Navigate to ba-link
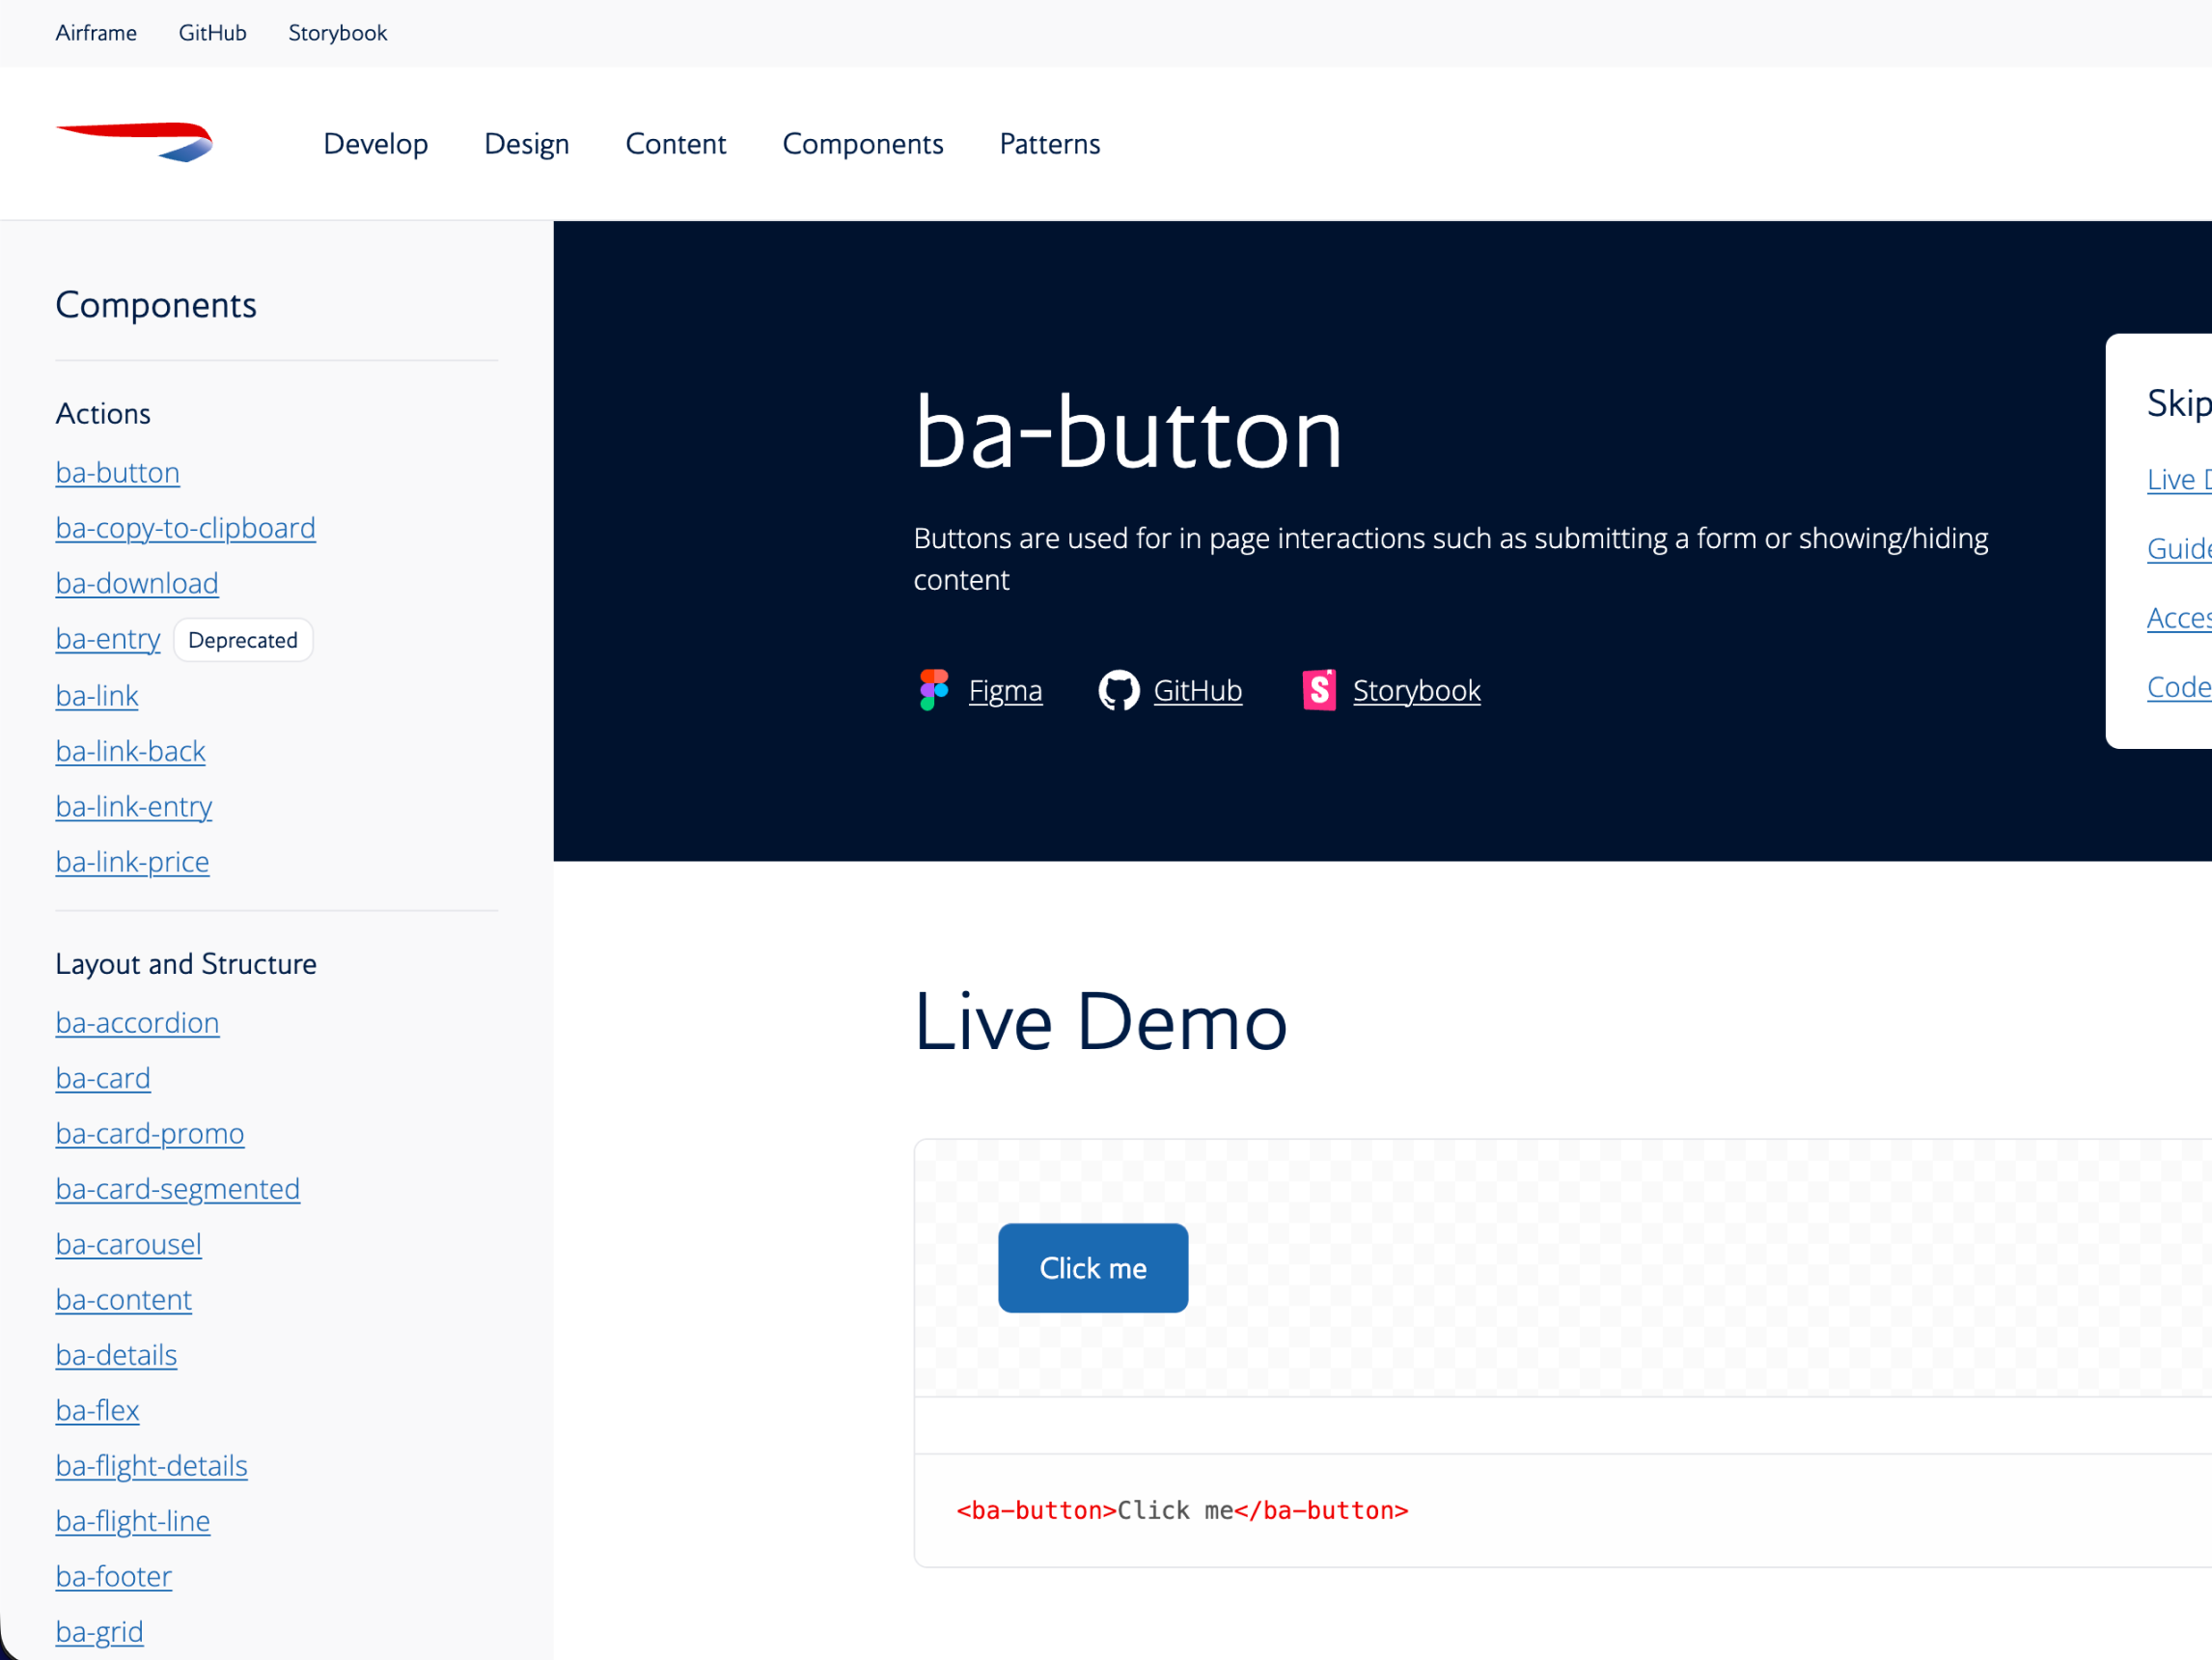The height and width of the screenshot is (1660, 2212). [x=97, y=695]
